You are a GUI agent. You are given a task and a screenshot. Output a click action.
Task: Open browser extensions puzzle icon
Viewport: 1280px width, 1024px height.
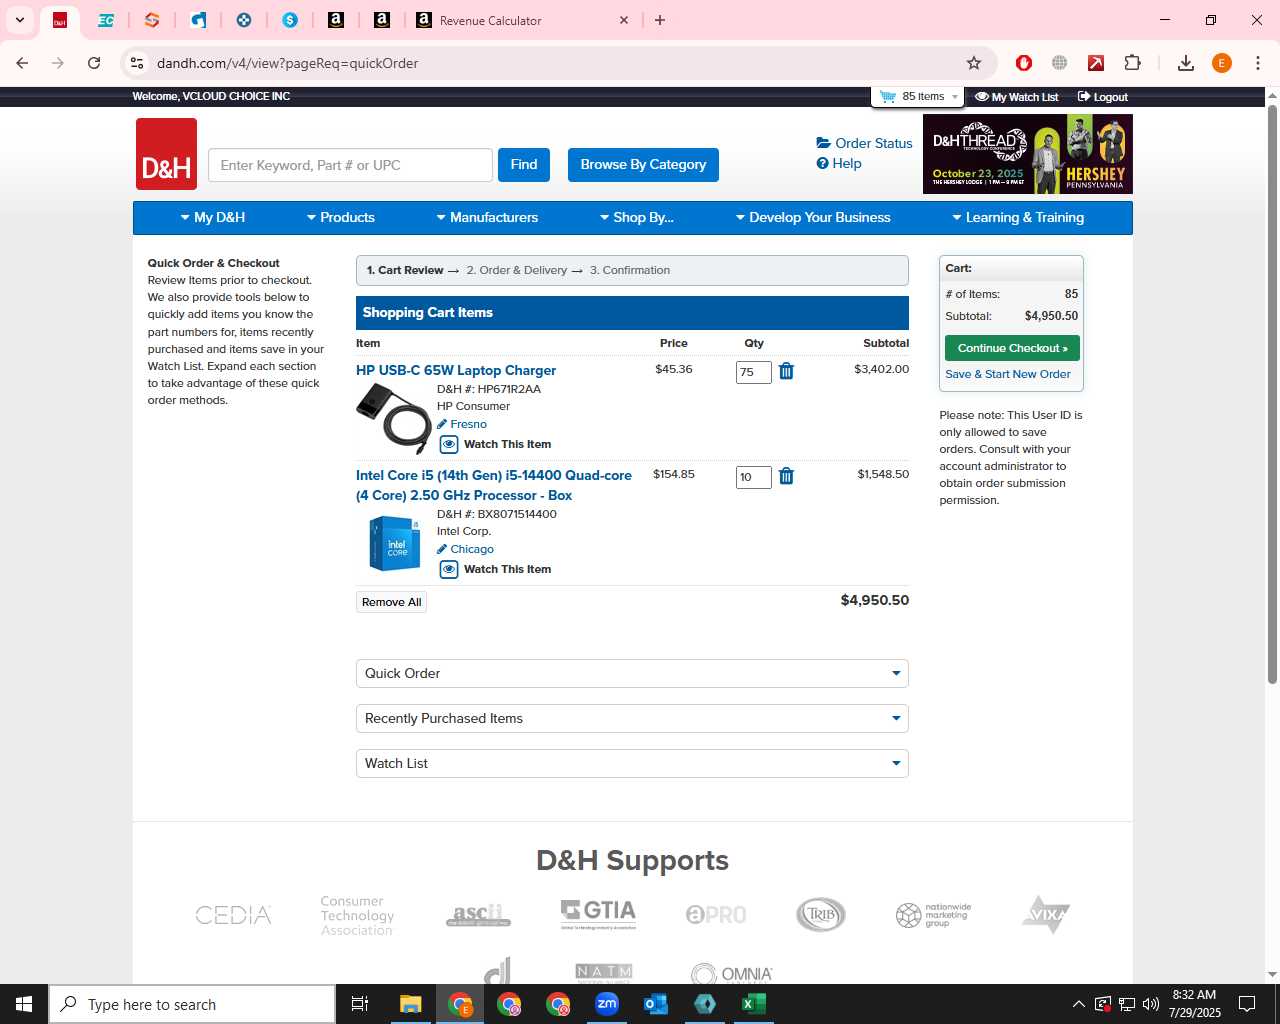(1132, 63)
